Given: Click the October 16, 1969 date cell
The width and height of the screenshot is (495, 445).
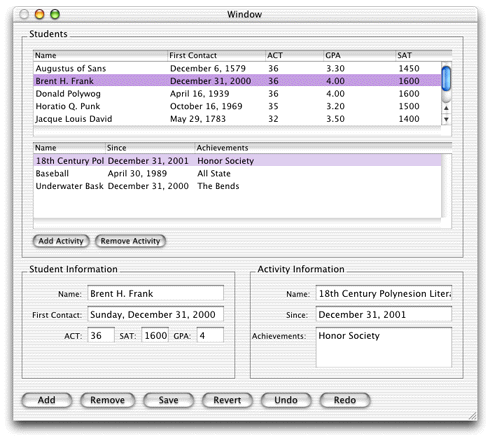Looking at the screenshot, I should pyautogui.click(x=206, y=106).
